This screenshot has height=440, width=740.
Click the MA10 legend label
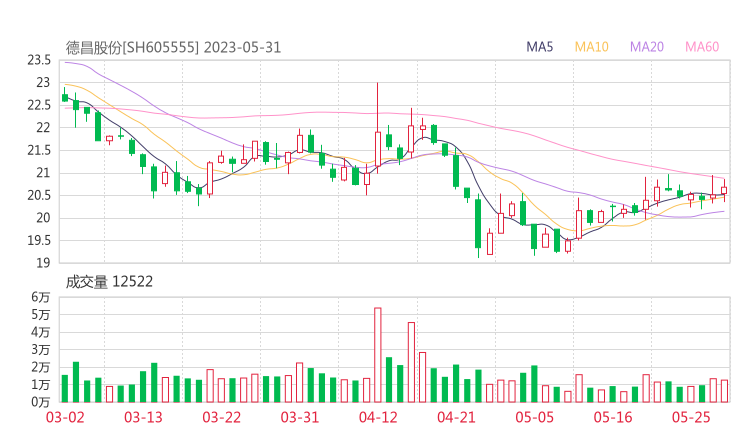(591, 47)
